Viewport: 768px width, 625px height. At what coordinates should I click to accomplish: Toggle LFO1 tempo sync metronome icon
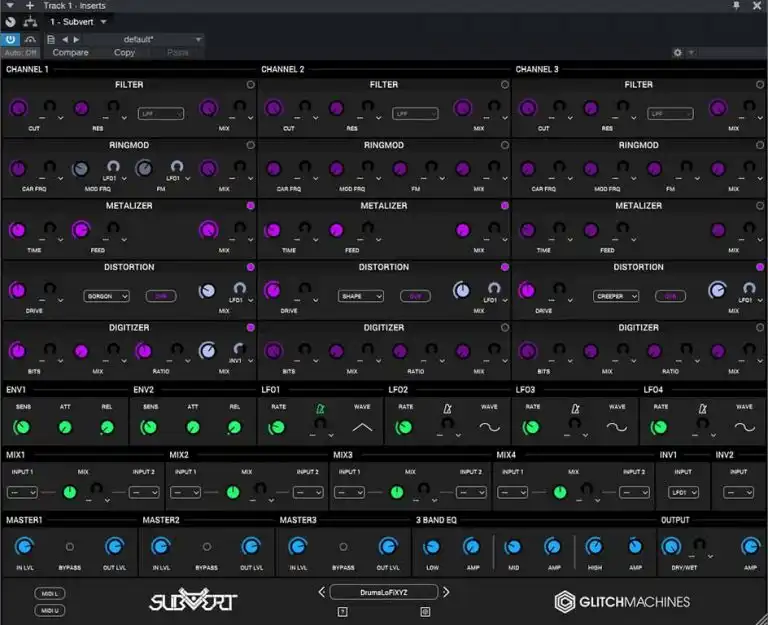coord(320,408)
